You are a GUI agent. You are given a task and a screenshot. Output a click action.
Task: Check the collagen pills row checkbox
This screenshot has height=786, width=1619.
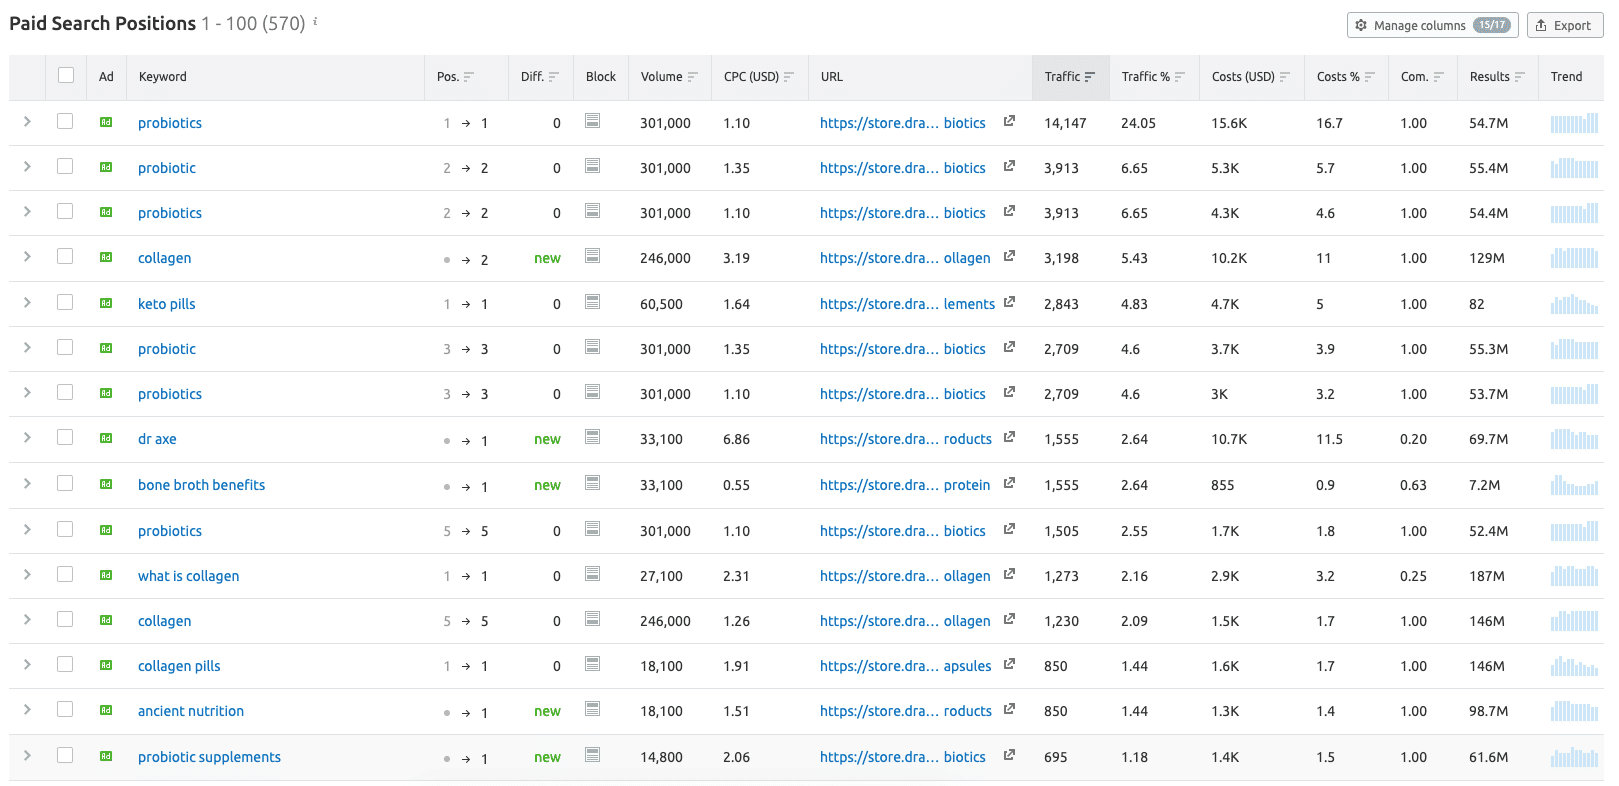tap(65, 664)
